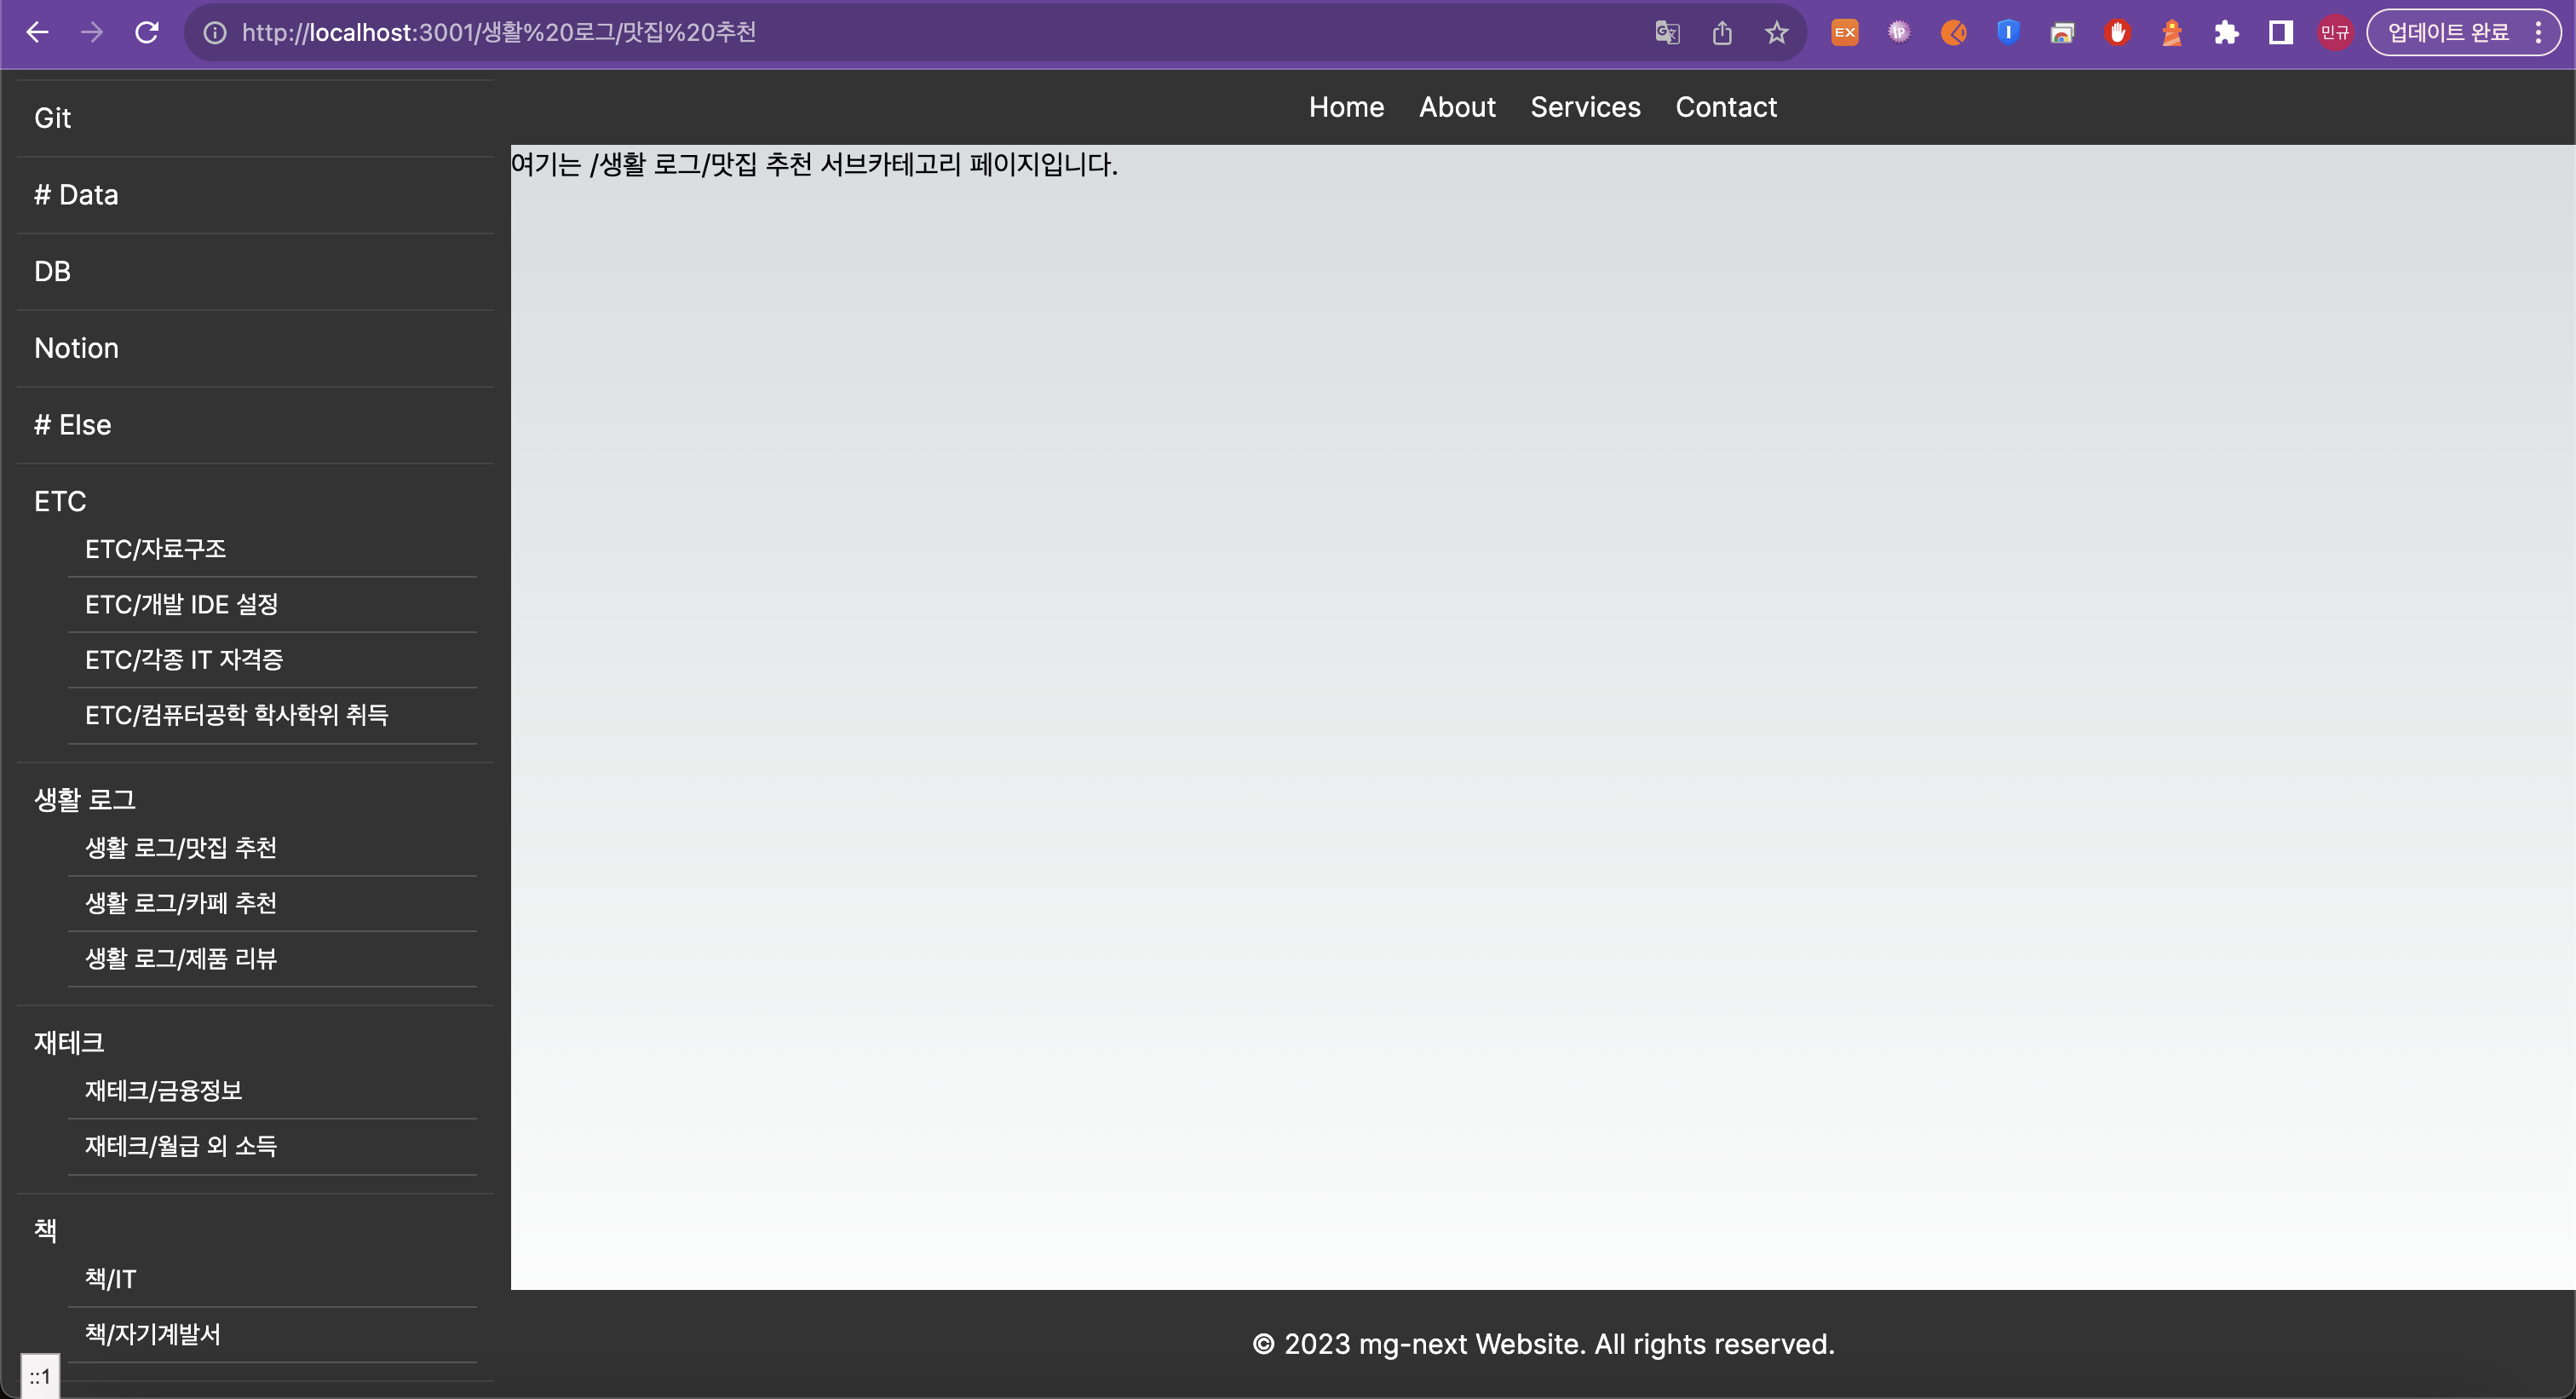Collapse the 생활 로그 category
The image size is (2576, 1399).
click(85, 799)
